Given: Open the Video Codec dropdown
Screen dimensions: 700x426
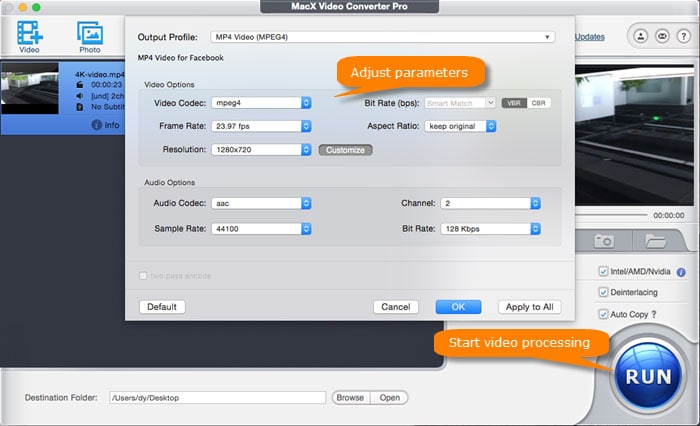Looking at the screenshot, I should pos(261,103).
